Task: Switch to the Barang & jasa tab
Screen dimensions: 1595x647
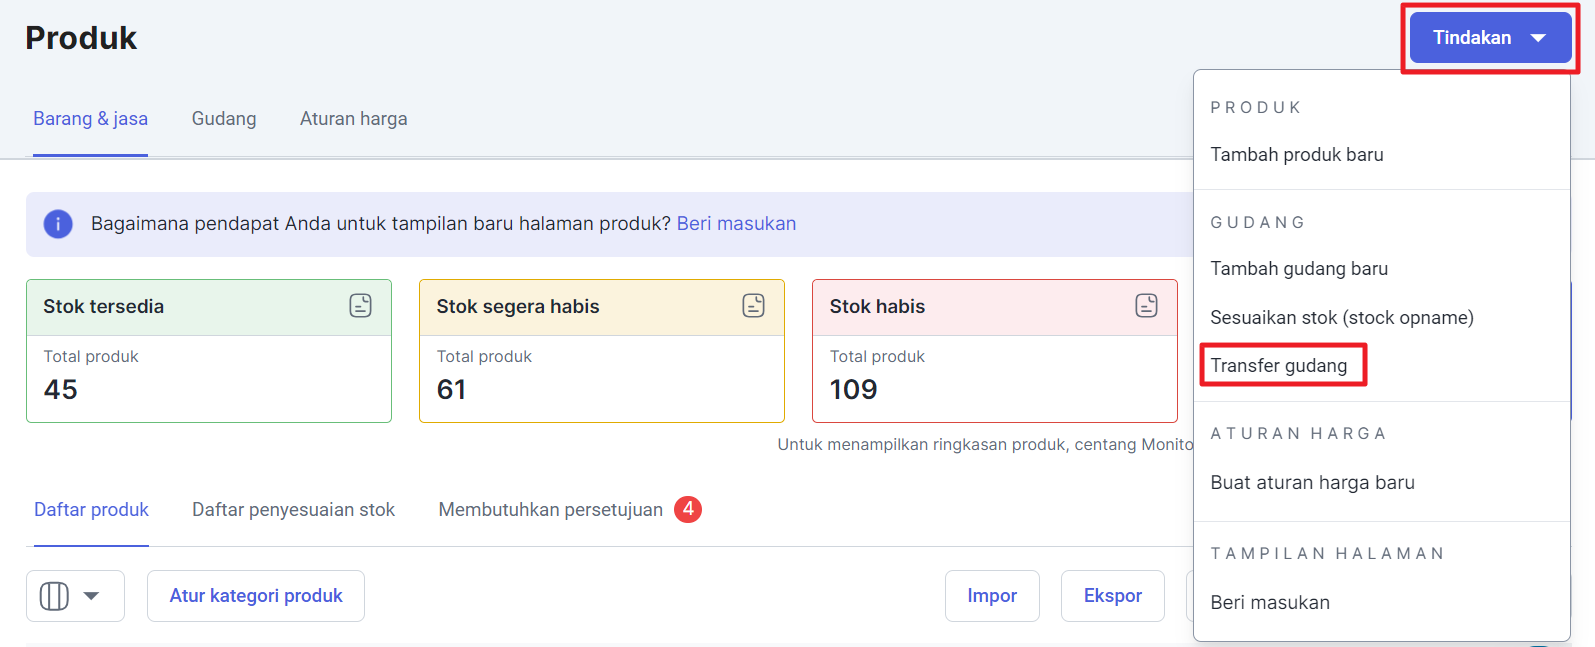Action: [90, 119]
